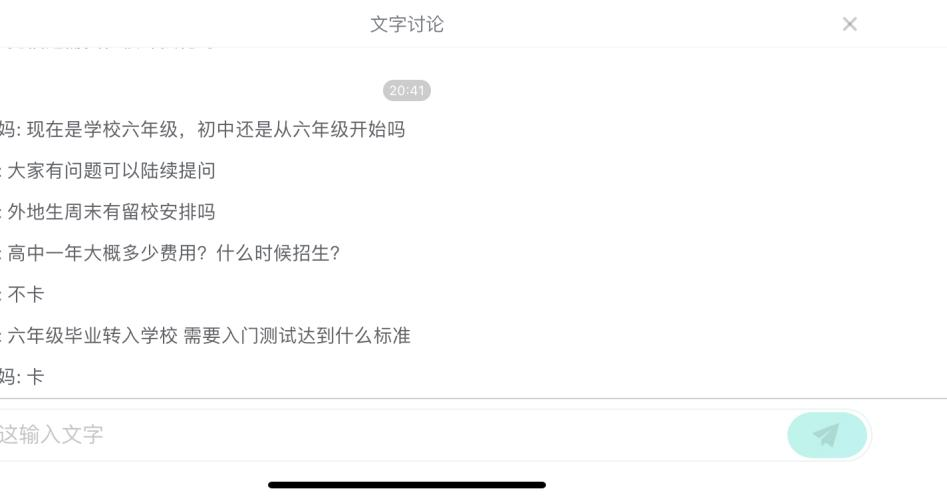This screenshot has height=499, width=947.
Task: Select the phrase 初中还是从六年级开始吗
Action: coord(301,129)
